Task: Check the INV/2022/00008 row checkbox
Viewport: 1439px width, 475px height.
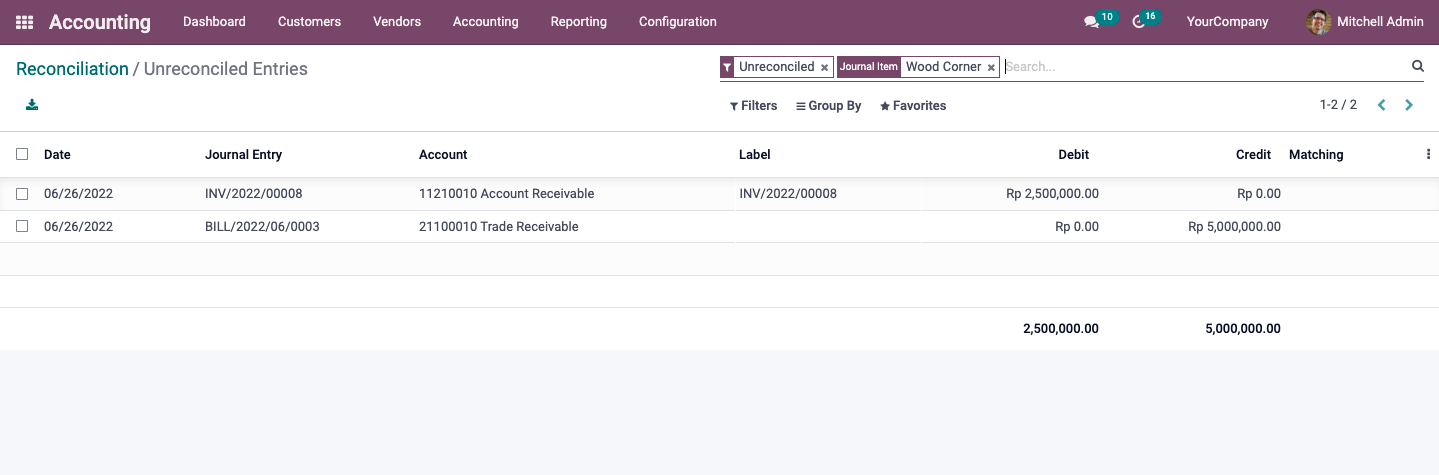Action: click(22, 194)
